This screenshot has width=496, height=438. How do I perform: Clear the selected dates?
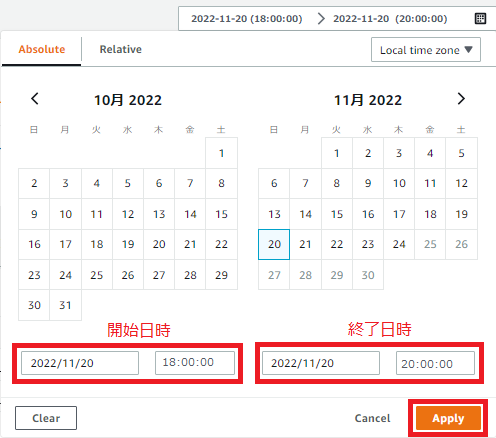[x=46, y=418]
